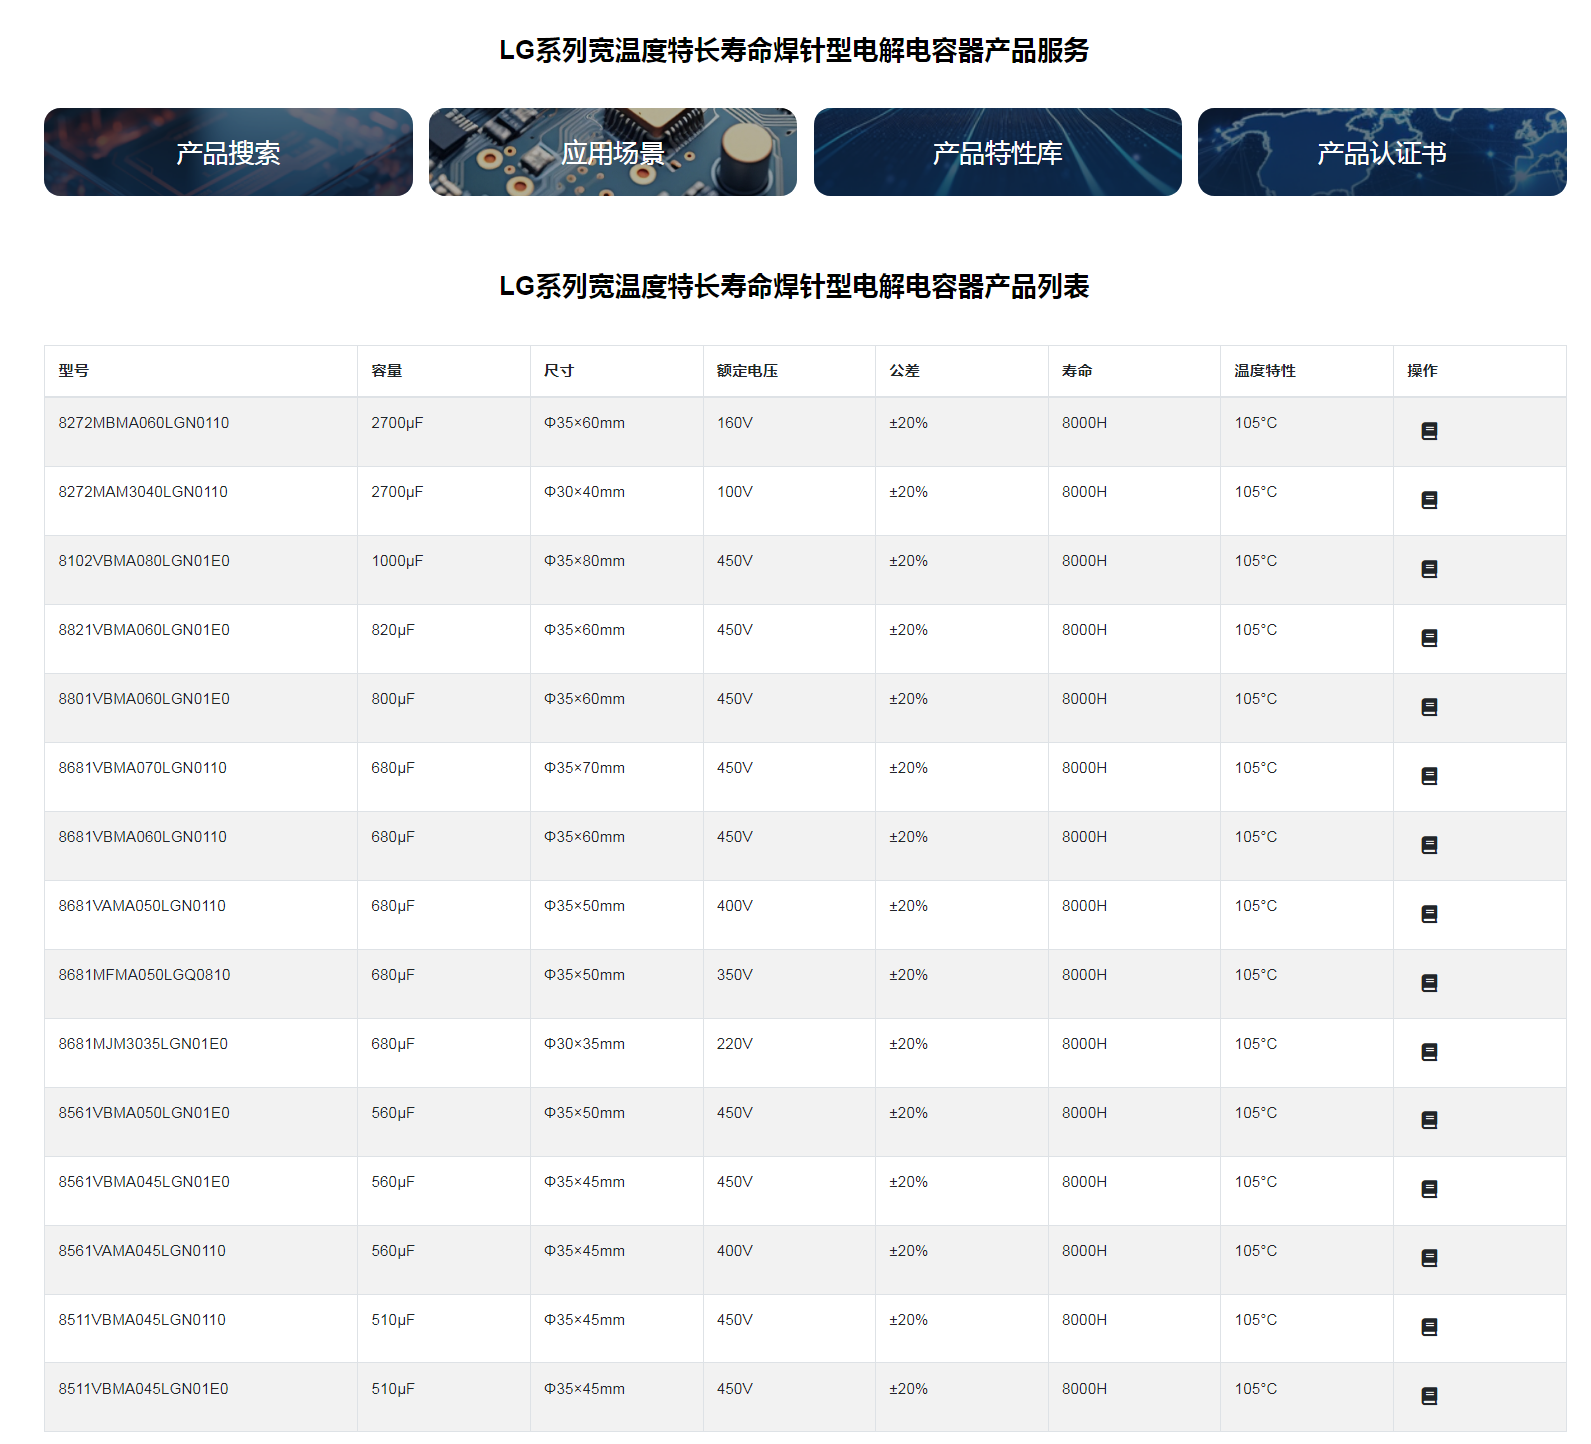The image size is (1591, 1444).
Task: Select model number 8681VBMA060LGN0110
Action: point(143,837)
